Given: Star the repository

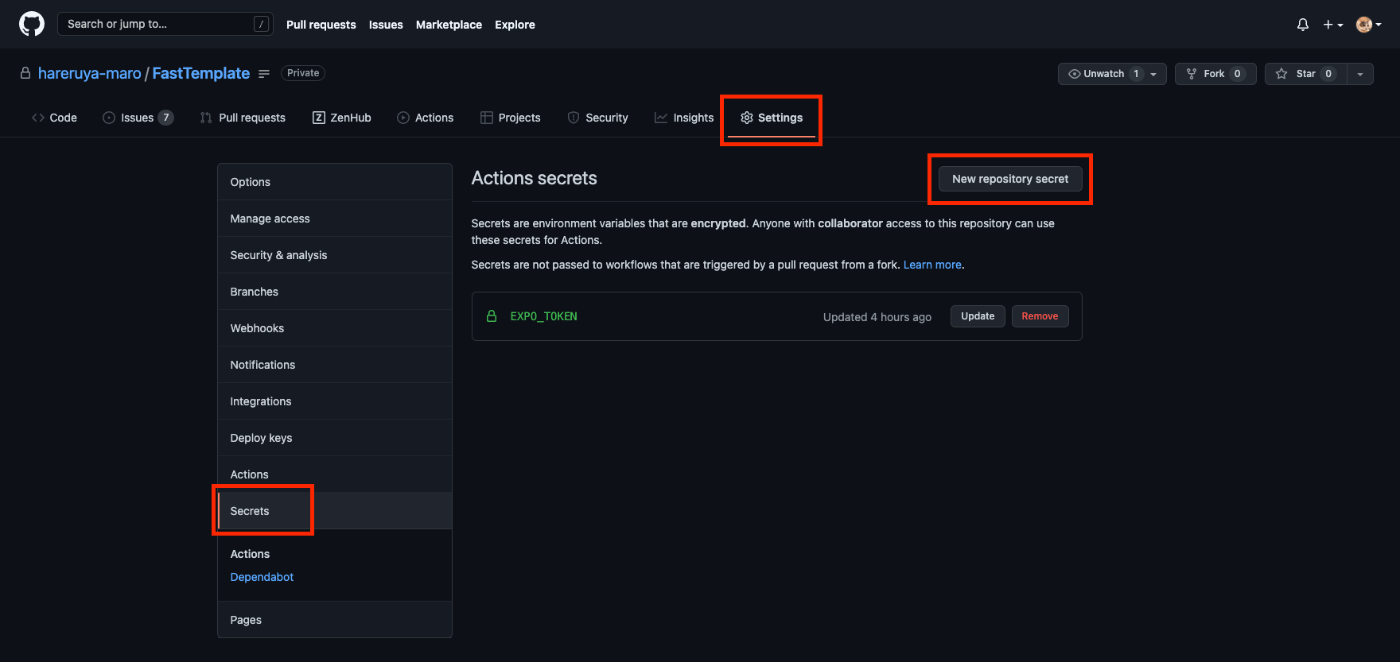Looking at the screenshot, I should 1306,74.
